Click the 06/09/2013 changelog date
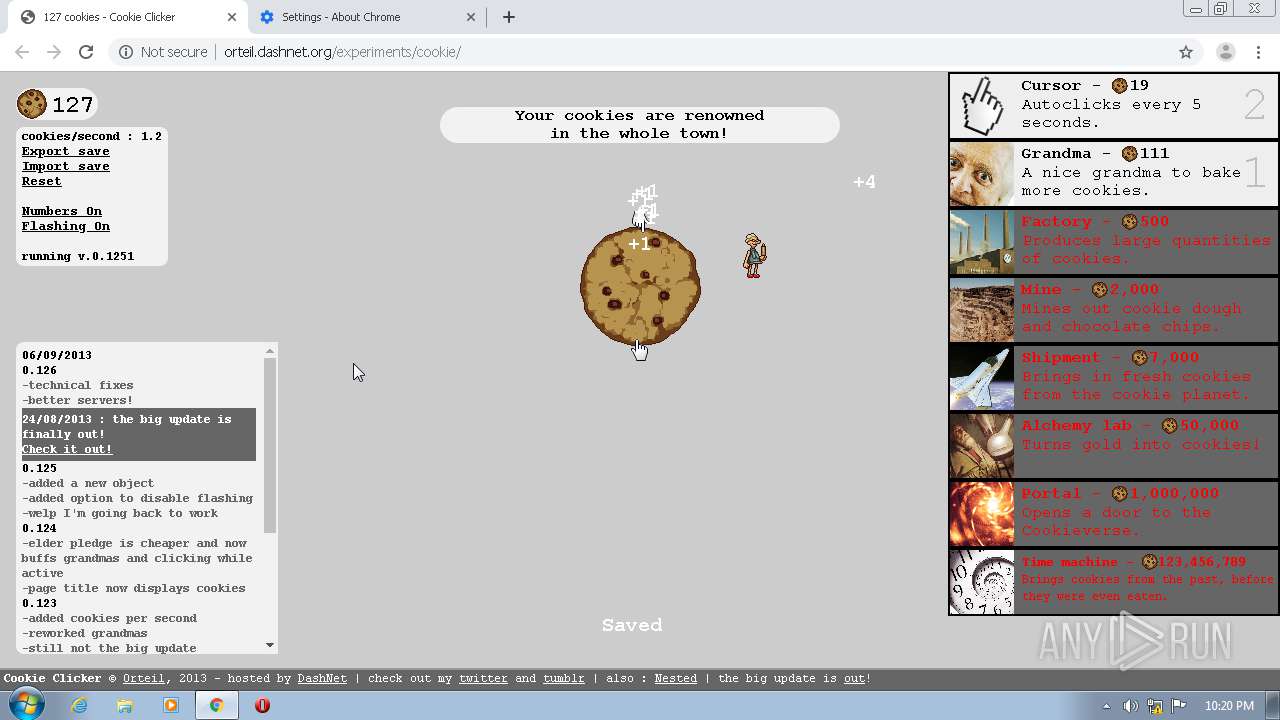 click(57, 355)
